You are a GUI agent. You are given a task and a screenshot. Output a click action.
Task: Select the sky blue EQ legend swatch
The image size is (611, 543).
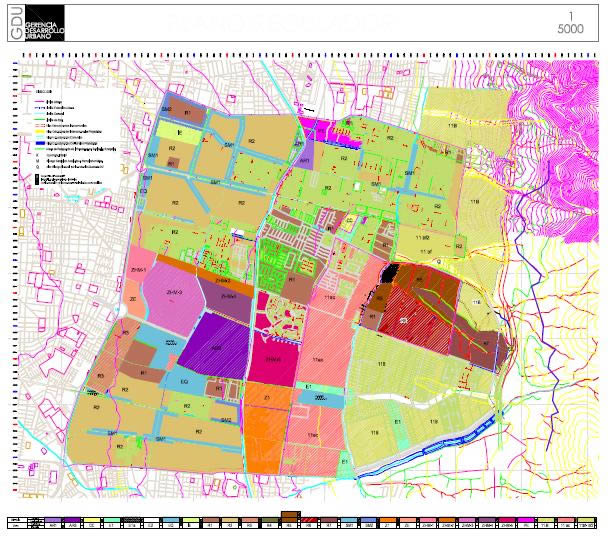point(171,520)
